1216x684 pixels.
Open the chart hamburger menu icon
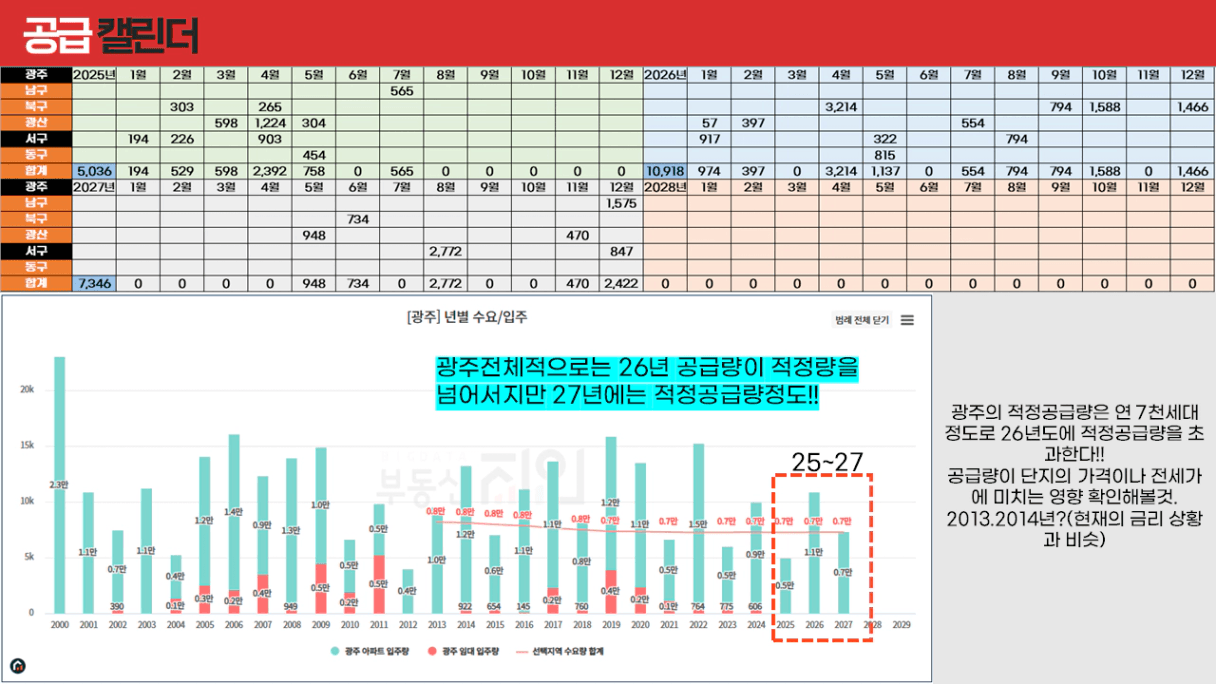click(907, 320)
